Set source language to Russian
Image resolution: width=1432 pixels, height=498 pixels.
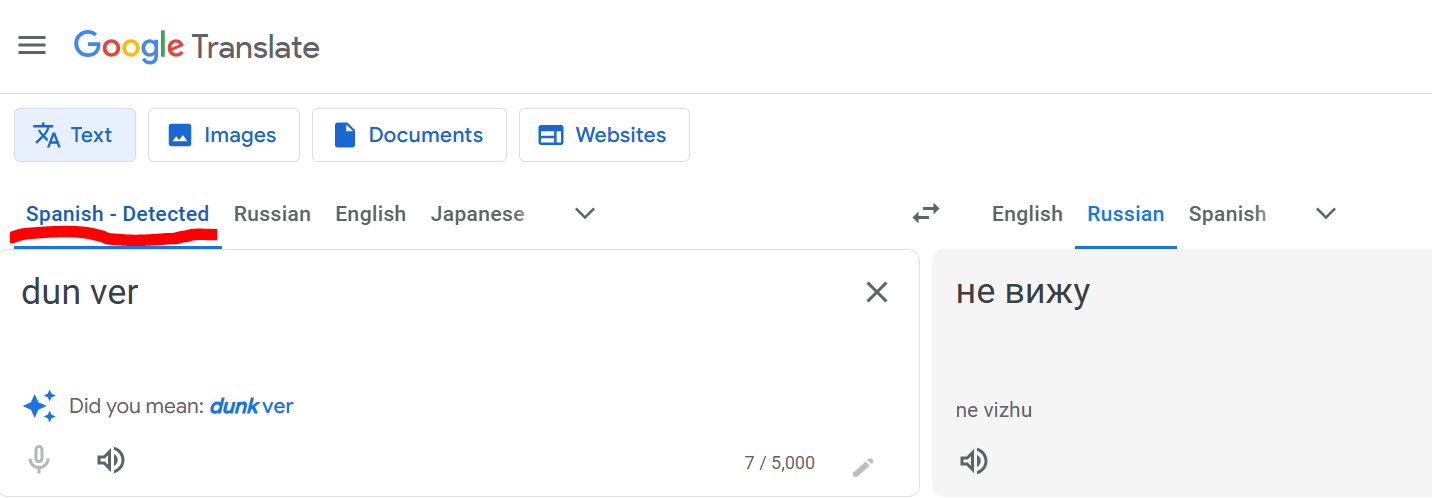coord(272,214)
